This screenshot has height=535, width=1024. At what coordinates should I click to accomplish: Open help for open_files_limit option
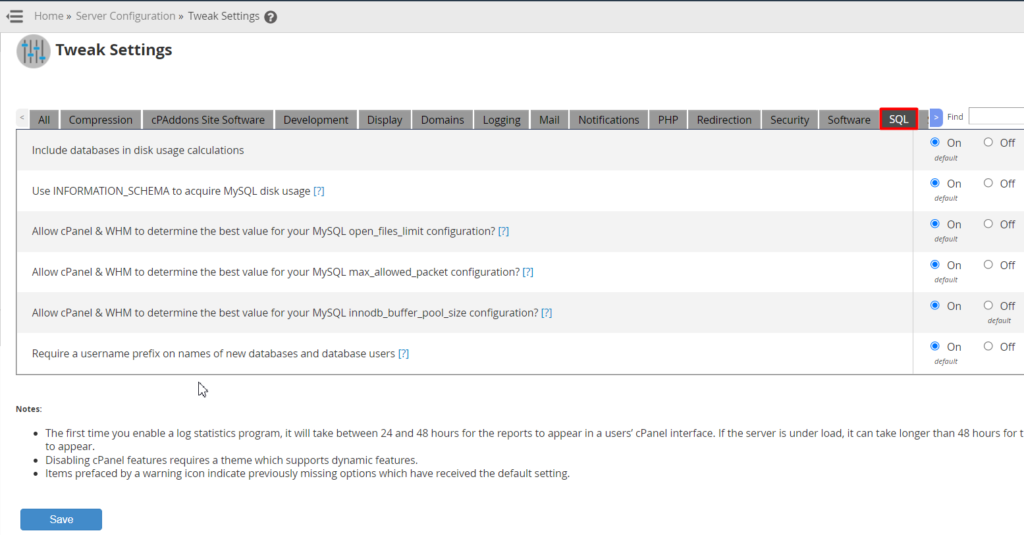pyautogui.click(x=504, y=231)
